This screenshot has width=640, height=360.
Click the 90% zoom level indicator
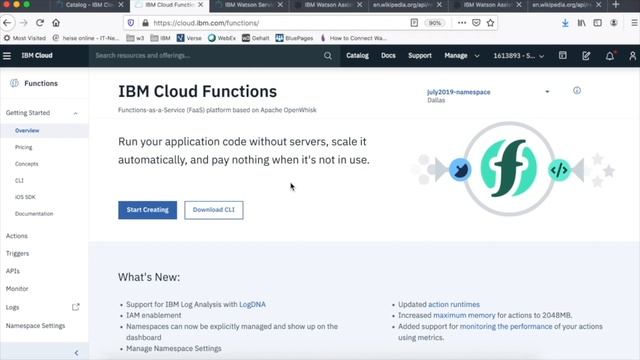coord(435,23)
